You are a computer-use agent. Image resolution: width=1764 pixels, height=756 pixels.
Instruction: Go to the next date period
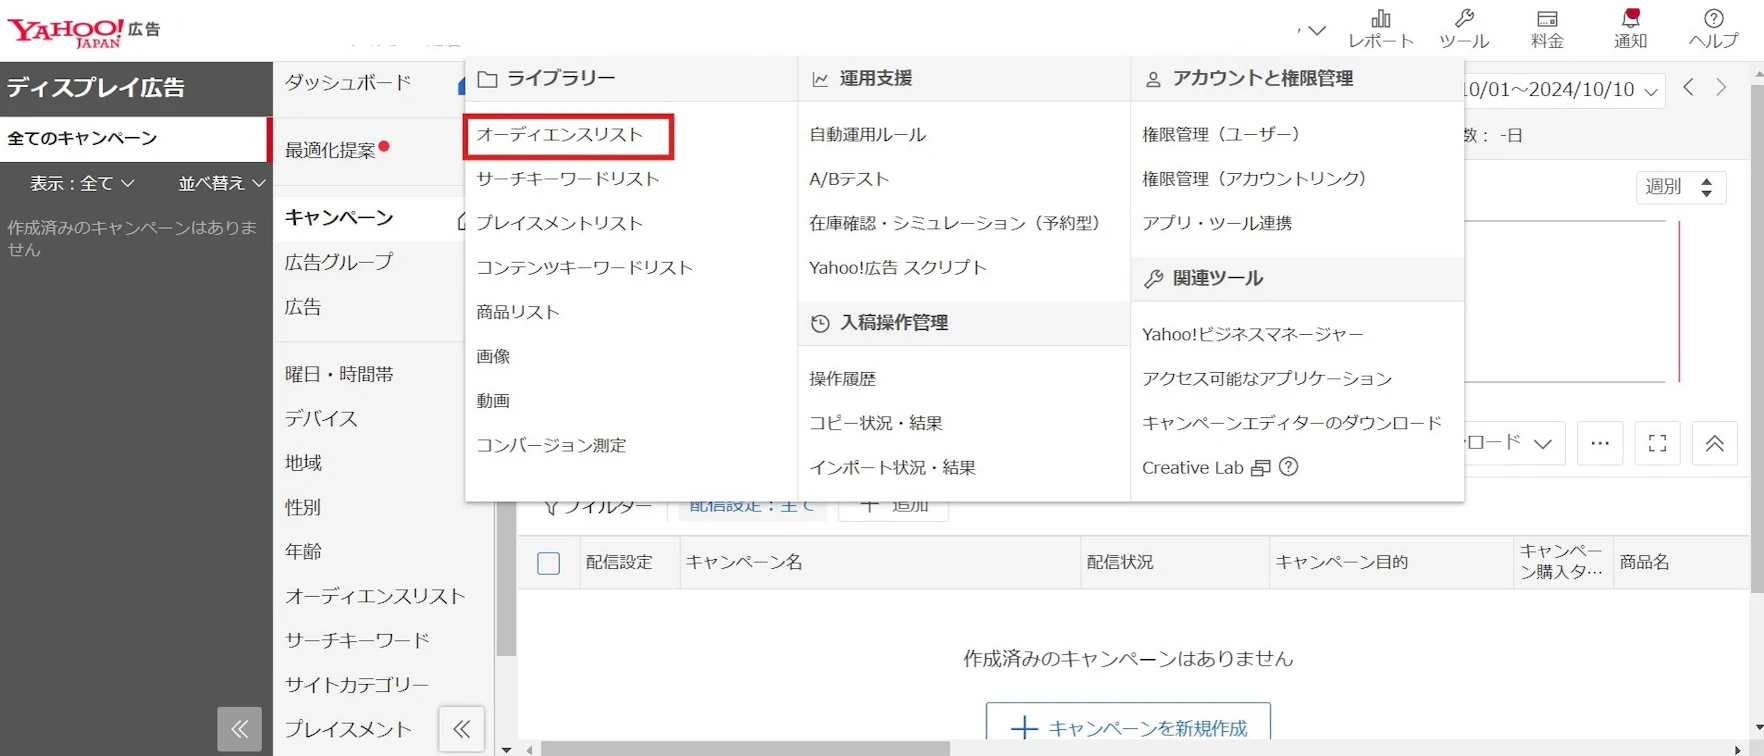[x=1721, y=88]
